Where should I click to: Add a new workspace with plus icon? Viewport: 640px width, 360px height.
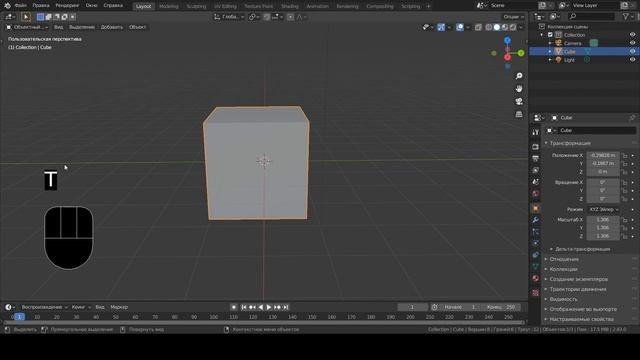tap(428, 6)
